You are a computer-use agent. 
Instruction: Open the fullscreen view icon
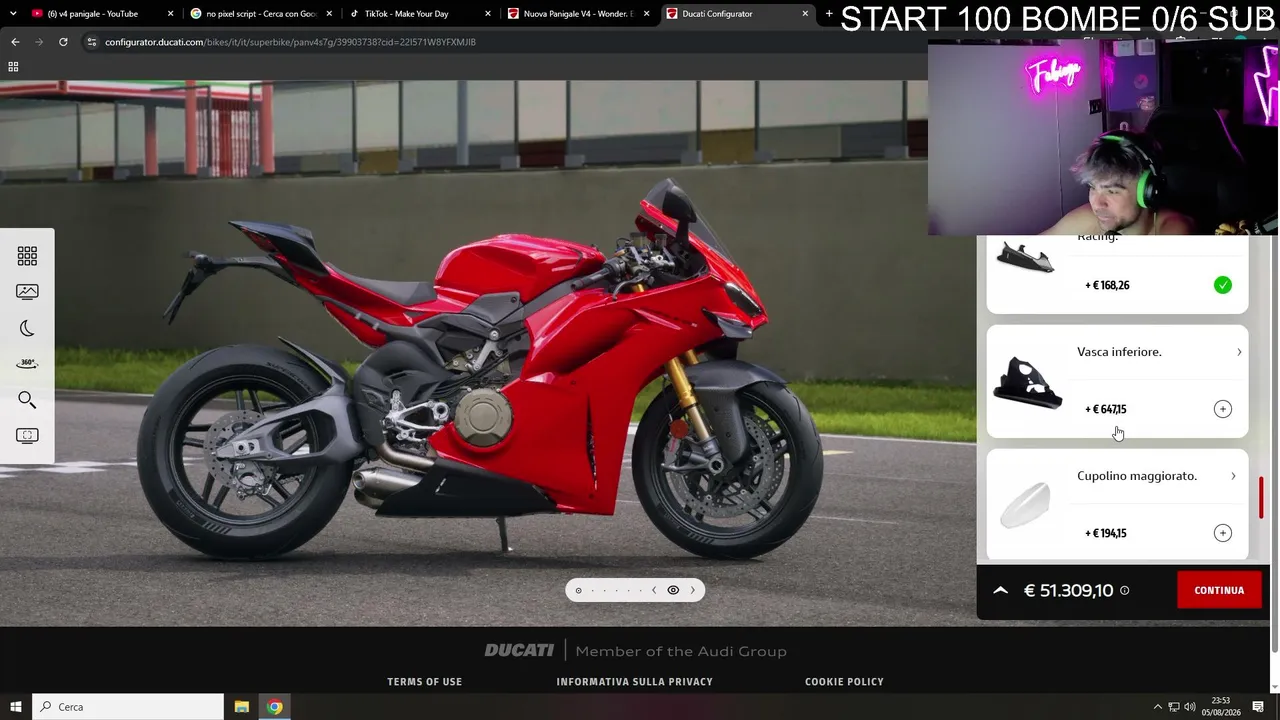27,436
